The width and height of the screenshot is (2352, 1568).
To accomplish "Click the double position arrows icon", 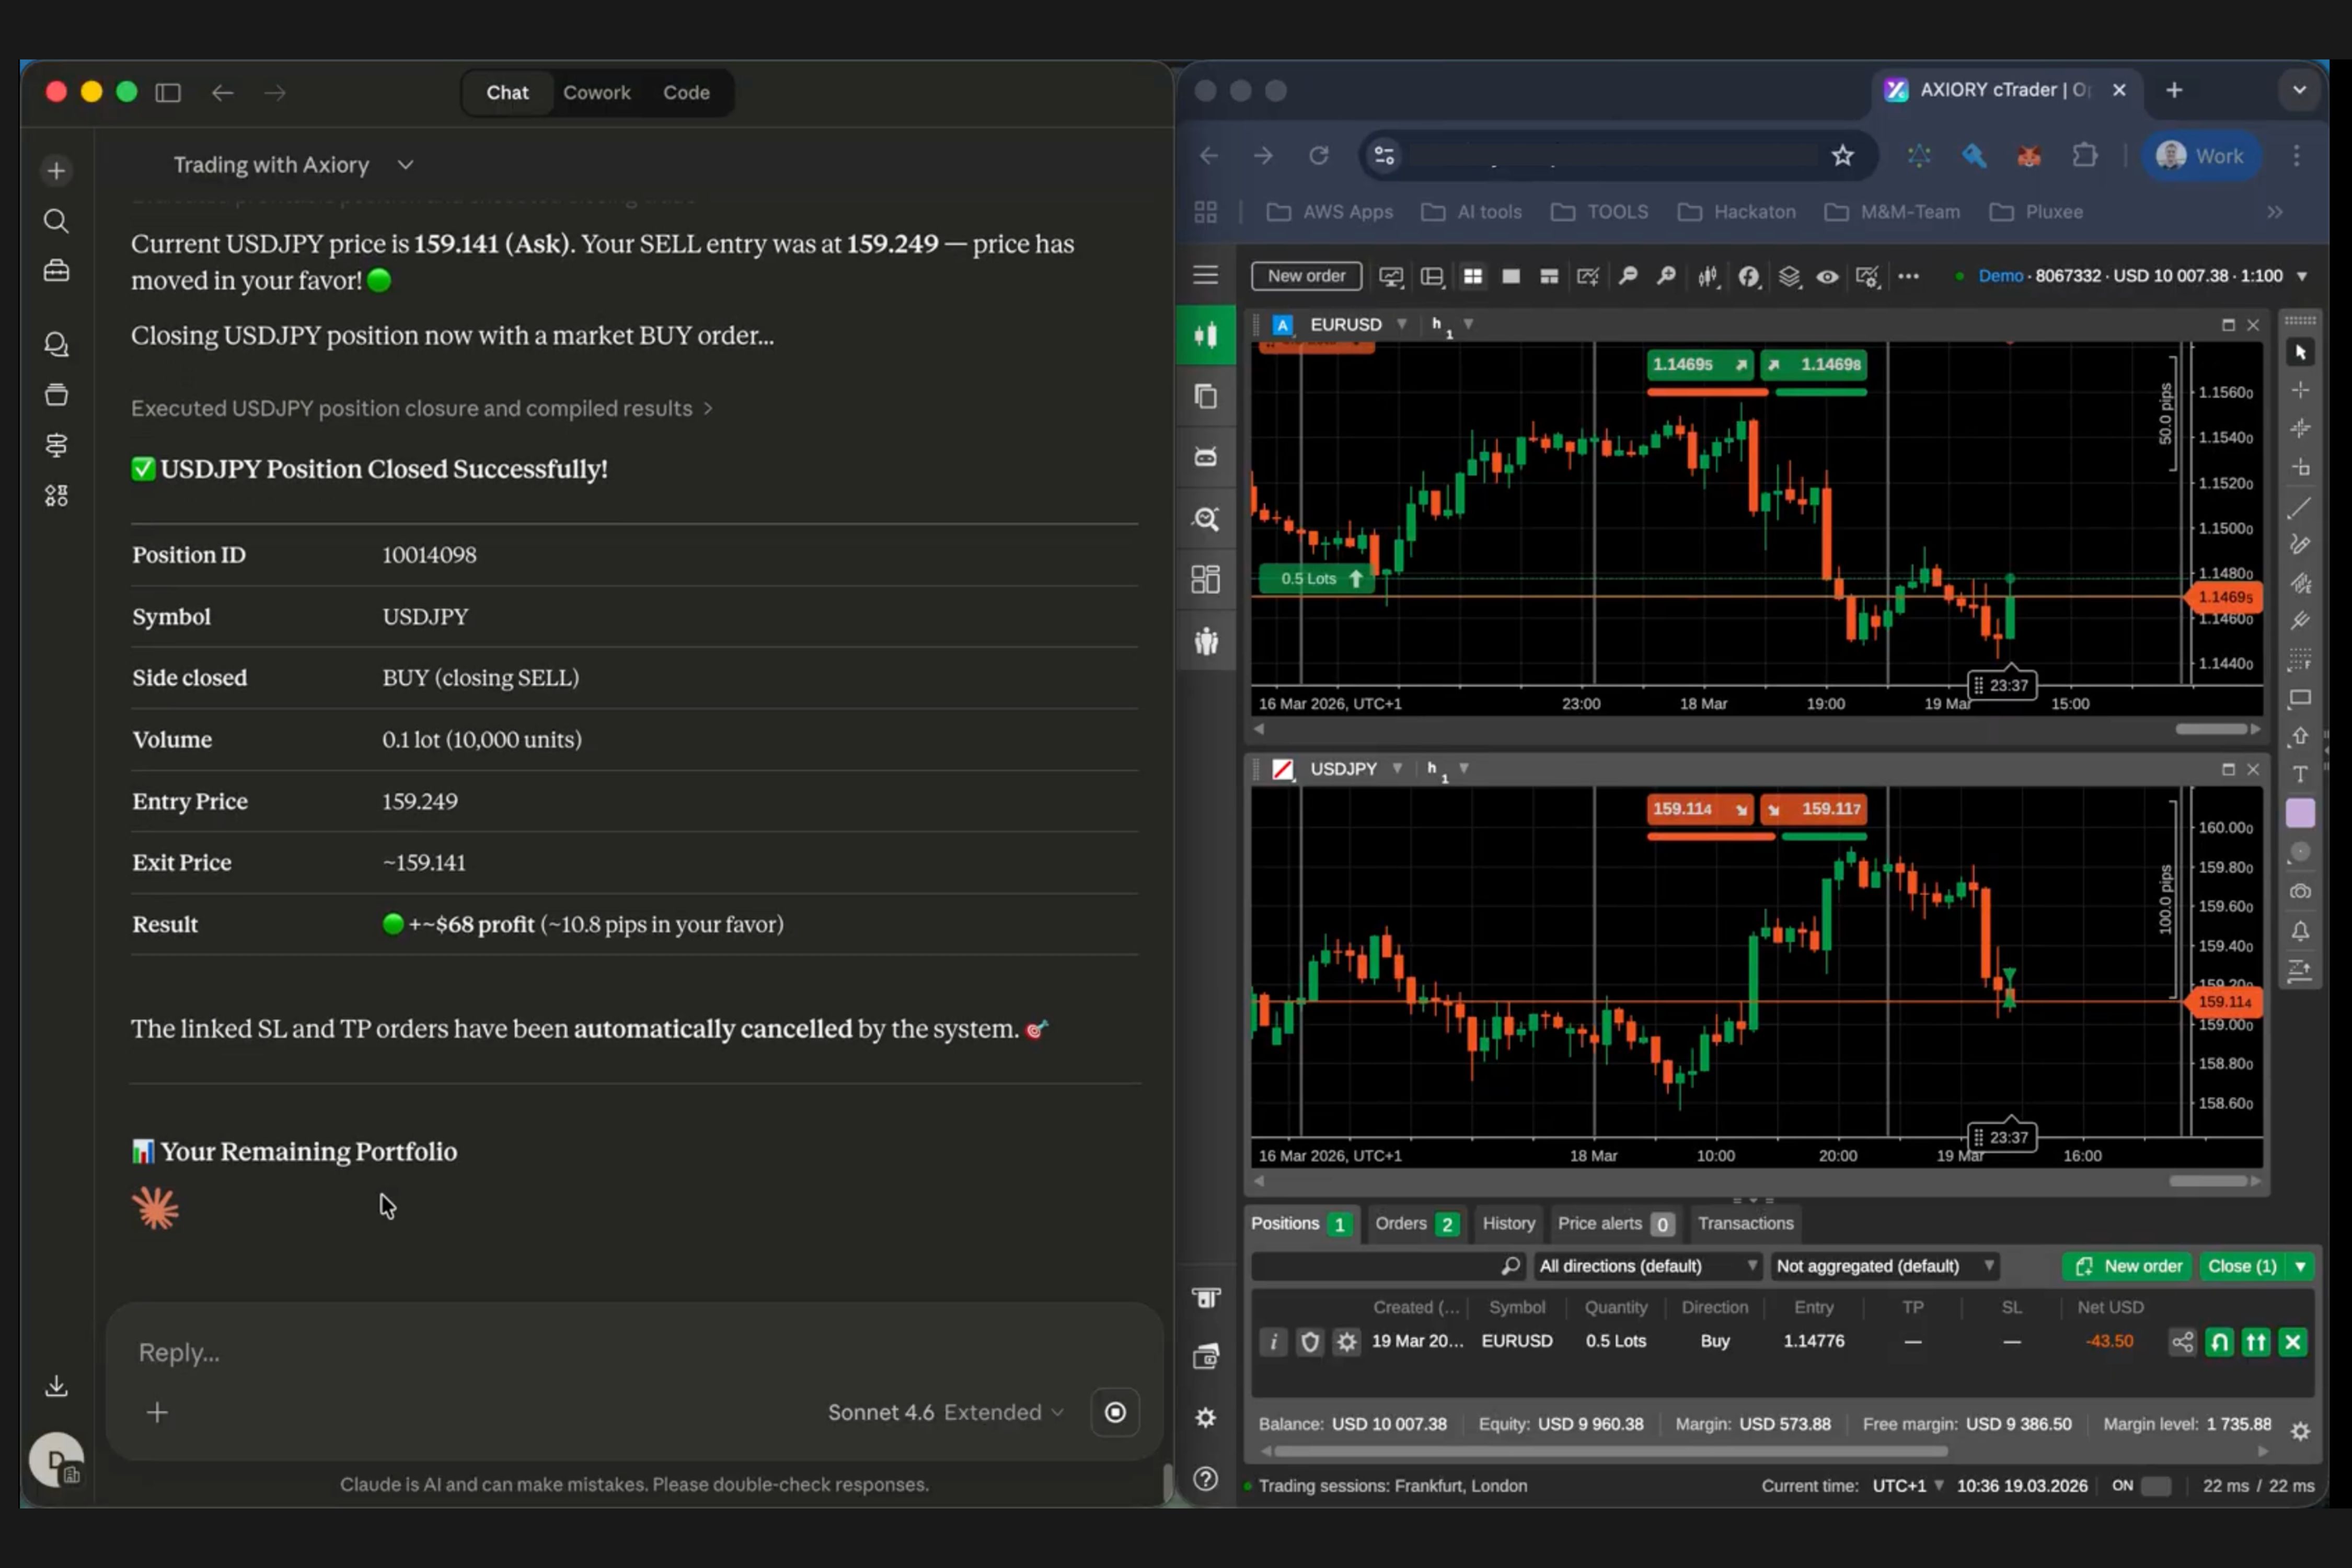I will coord(2256,1342).
